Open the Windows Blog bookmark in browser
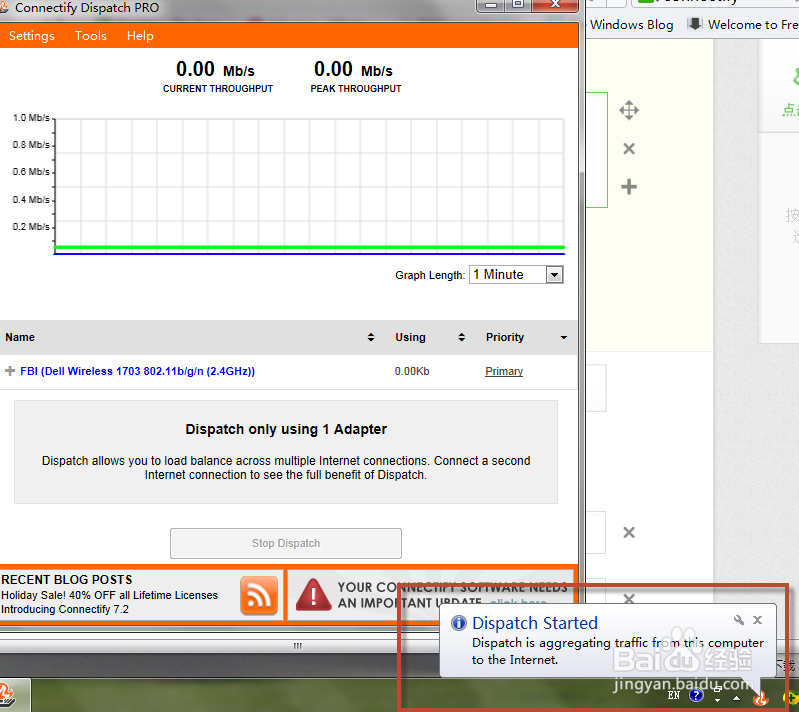The width and height of the screenshot is (799, 712). pos(631,24)
